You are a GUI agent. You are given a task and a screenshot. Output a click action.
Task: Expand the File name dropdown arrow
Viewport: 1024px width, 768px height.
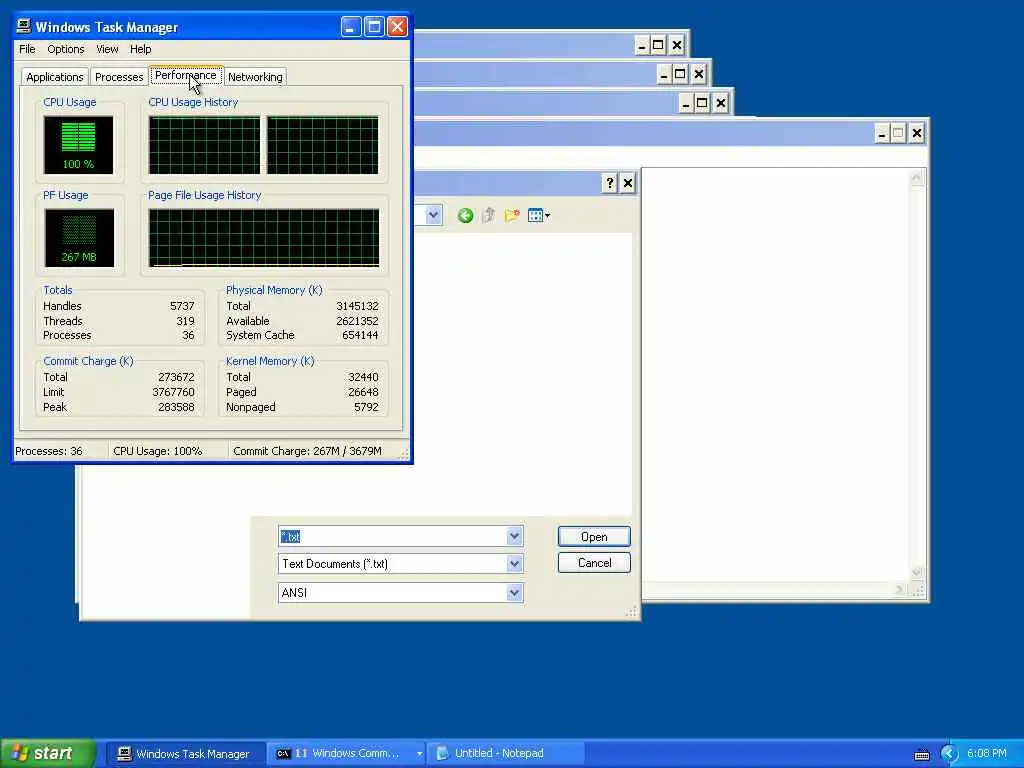click(515, 536)
